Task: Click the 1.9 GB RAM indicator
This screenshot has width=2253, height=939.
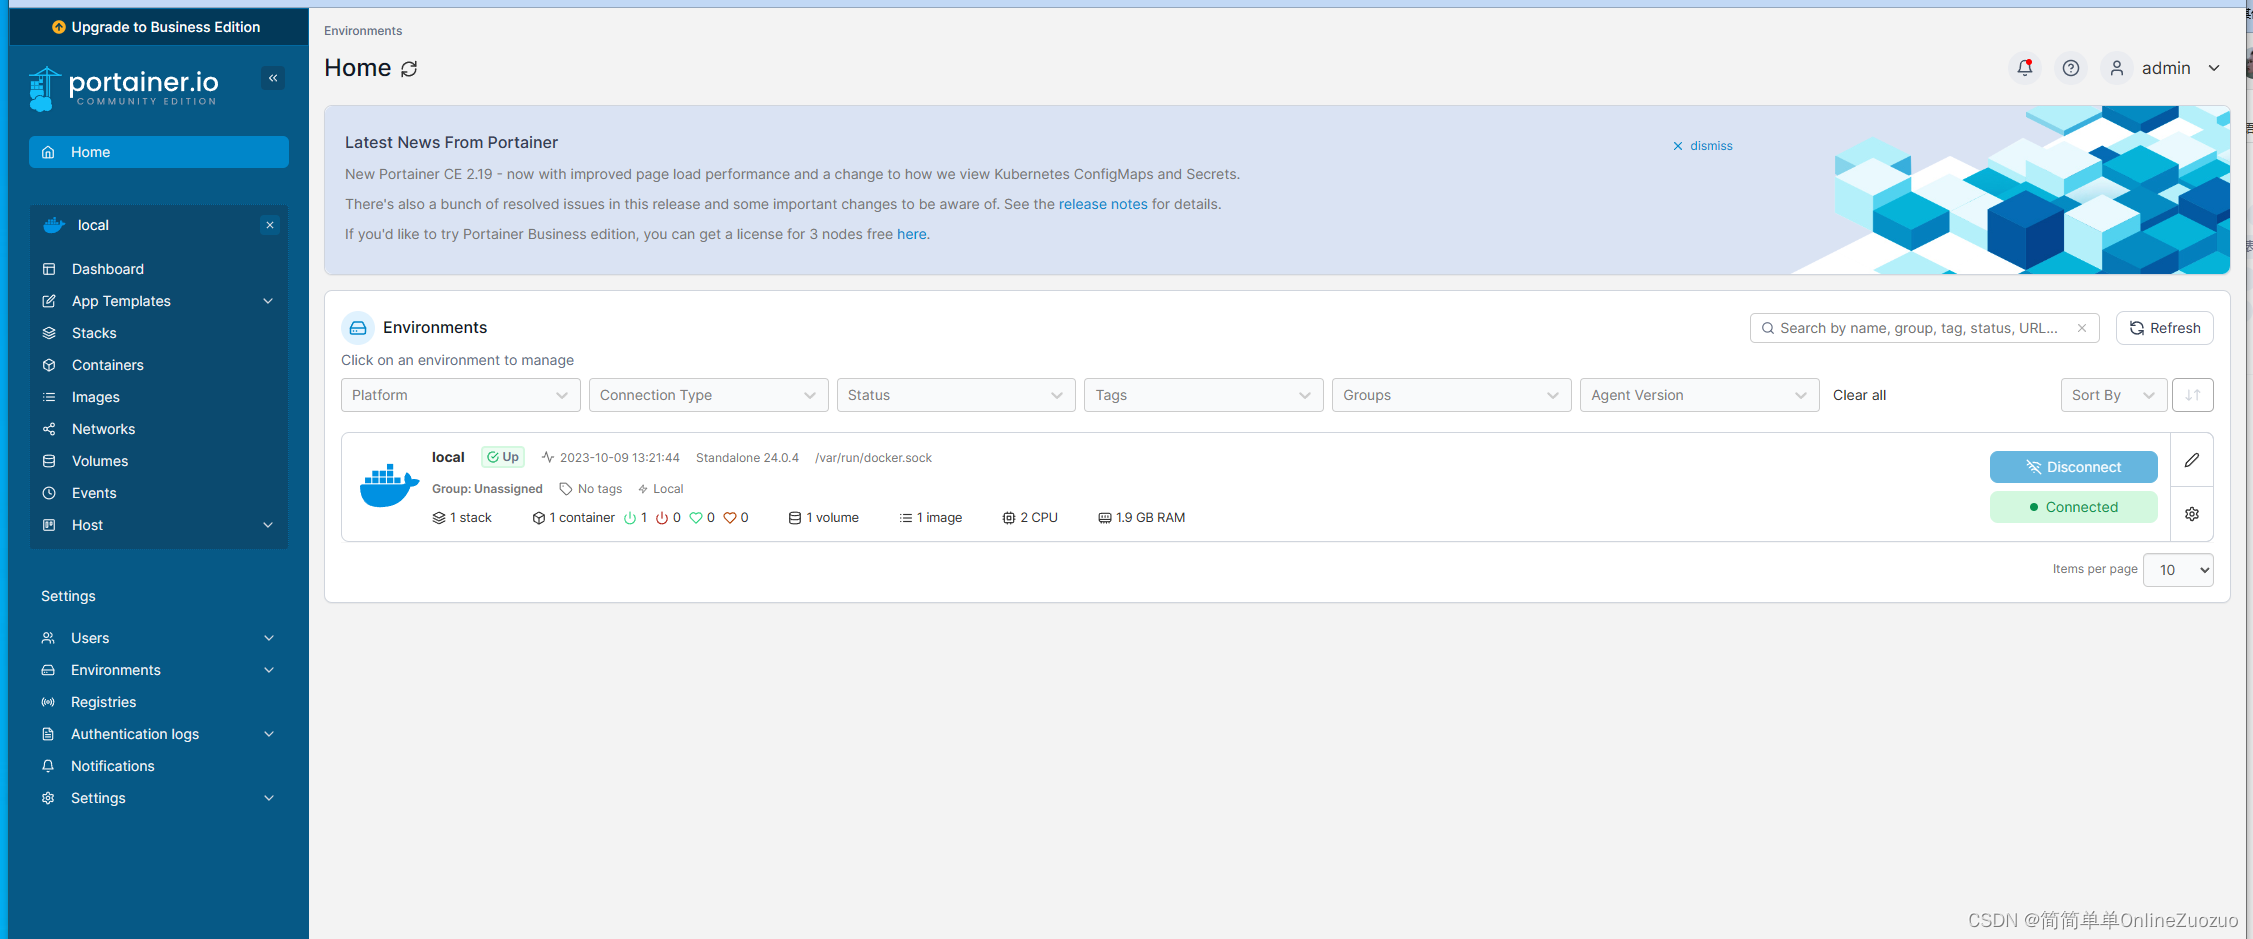Action: [x=1142, y=518]
